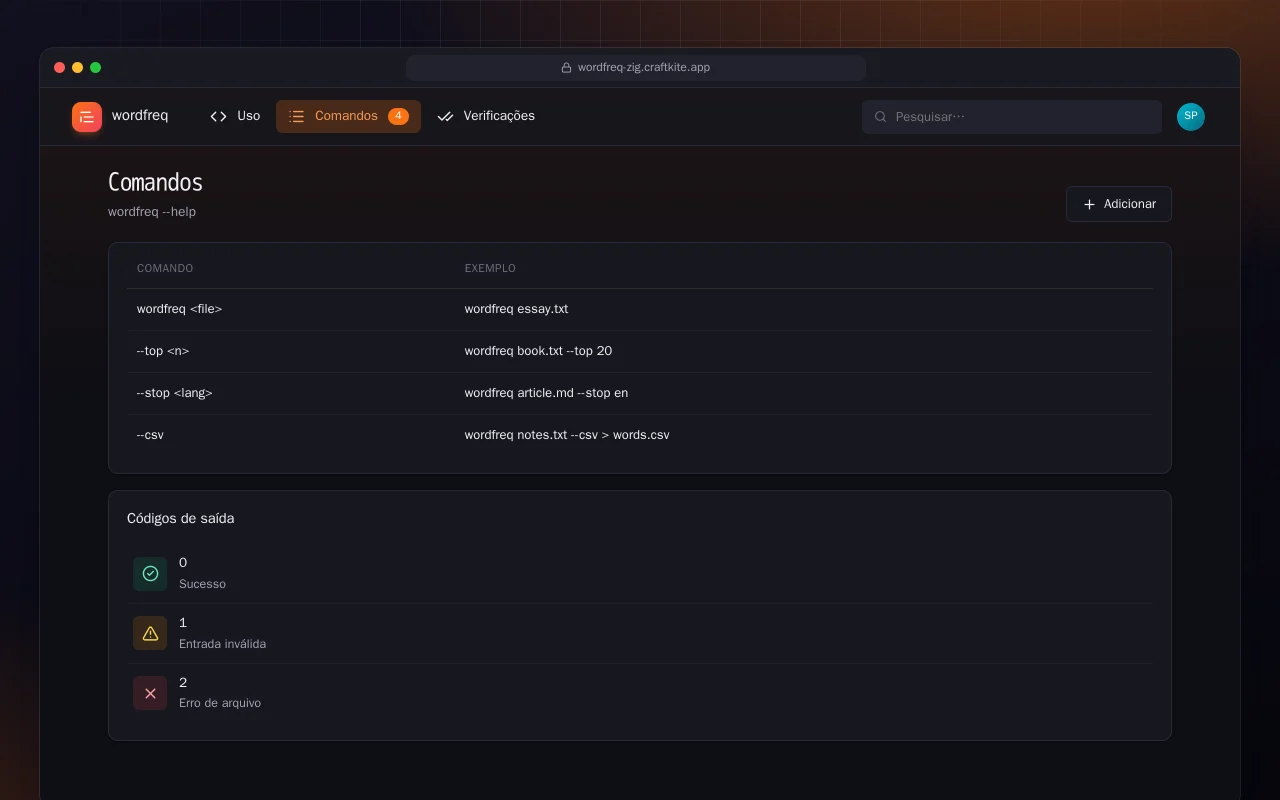Open the Uso tab
Viewport: 1280px width, 800px height.
tap(235, 116)
